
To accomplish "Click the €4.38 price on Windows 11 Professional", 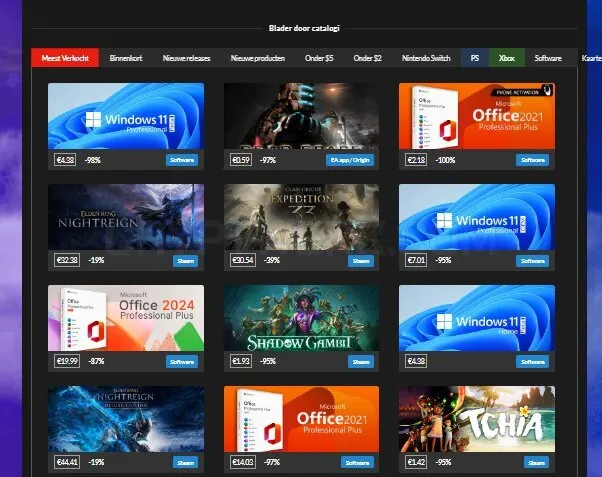I will coord(65,160).
